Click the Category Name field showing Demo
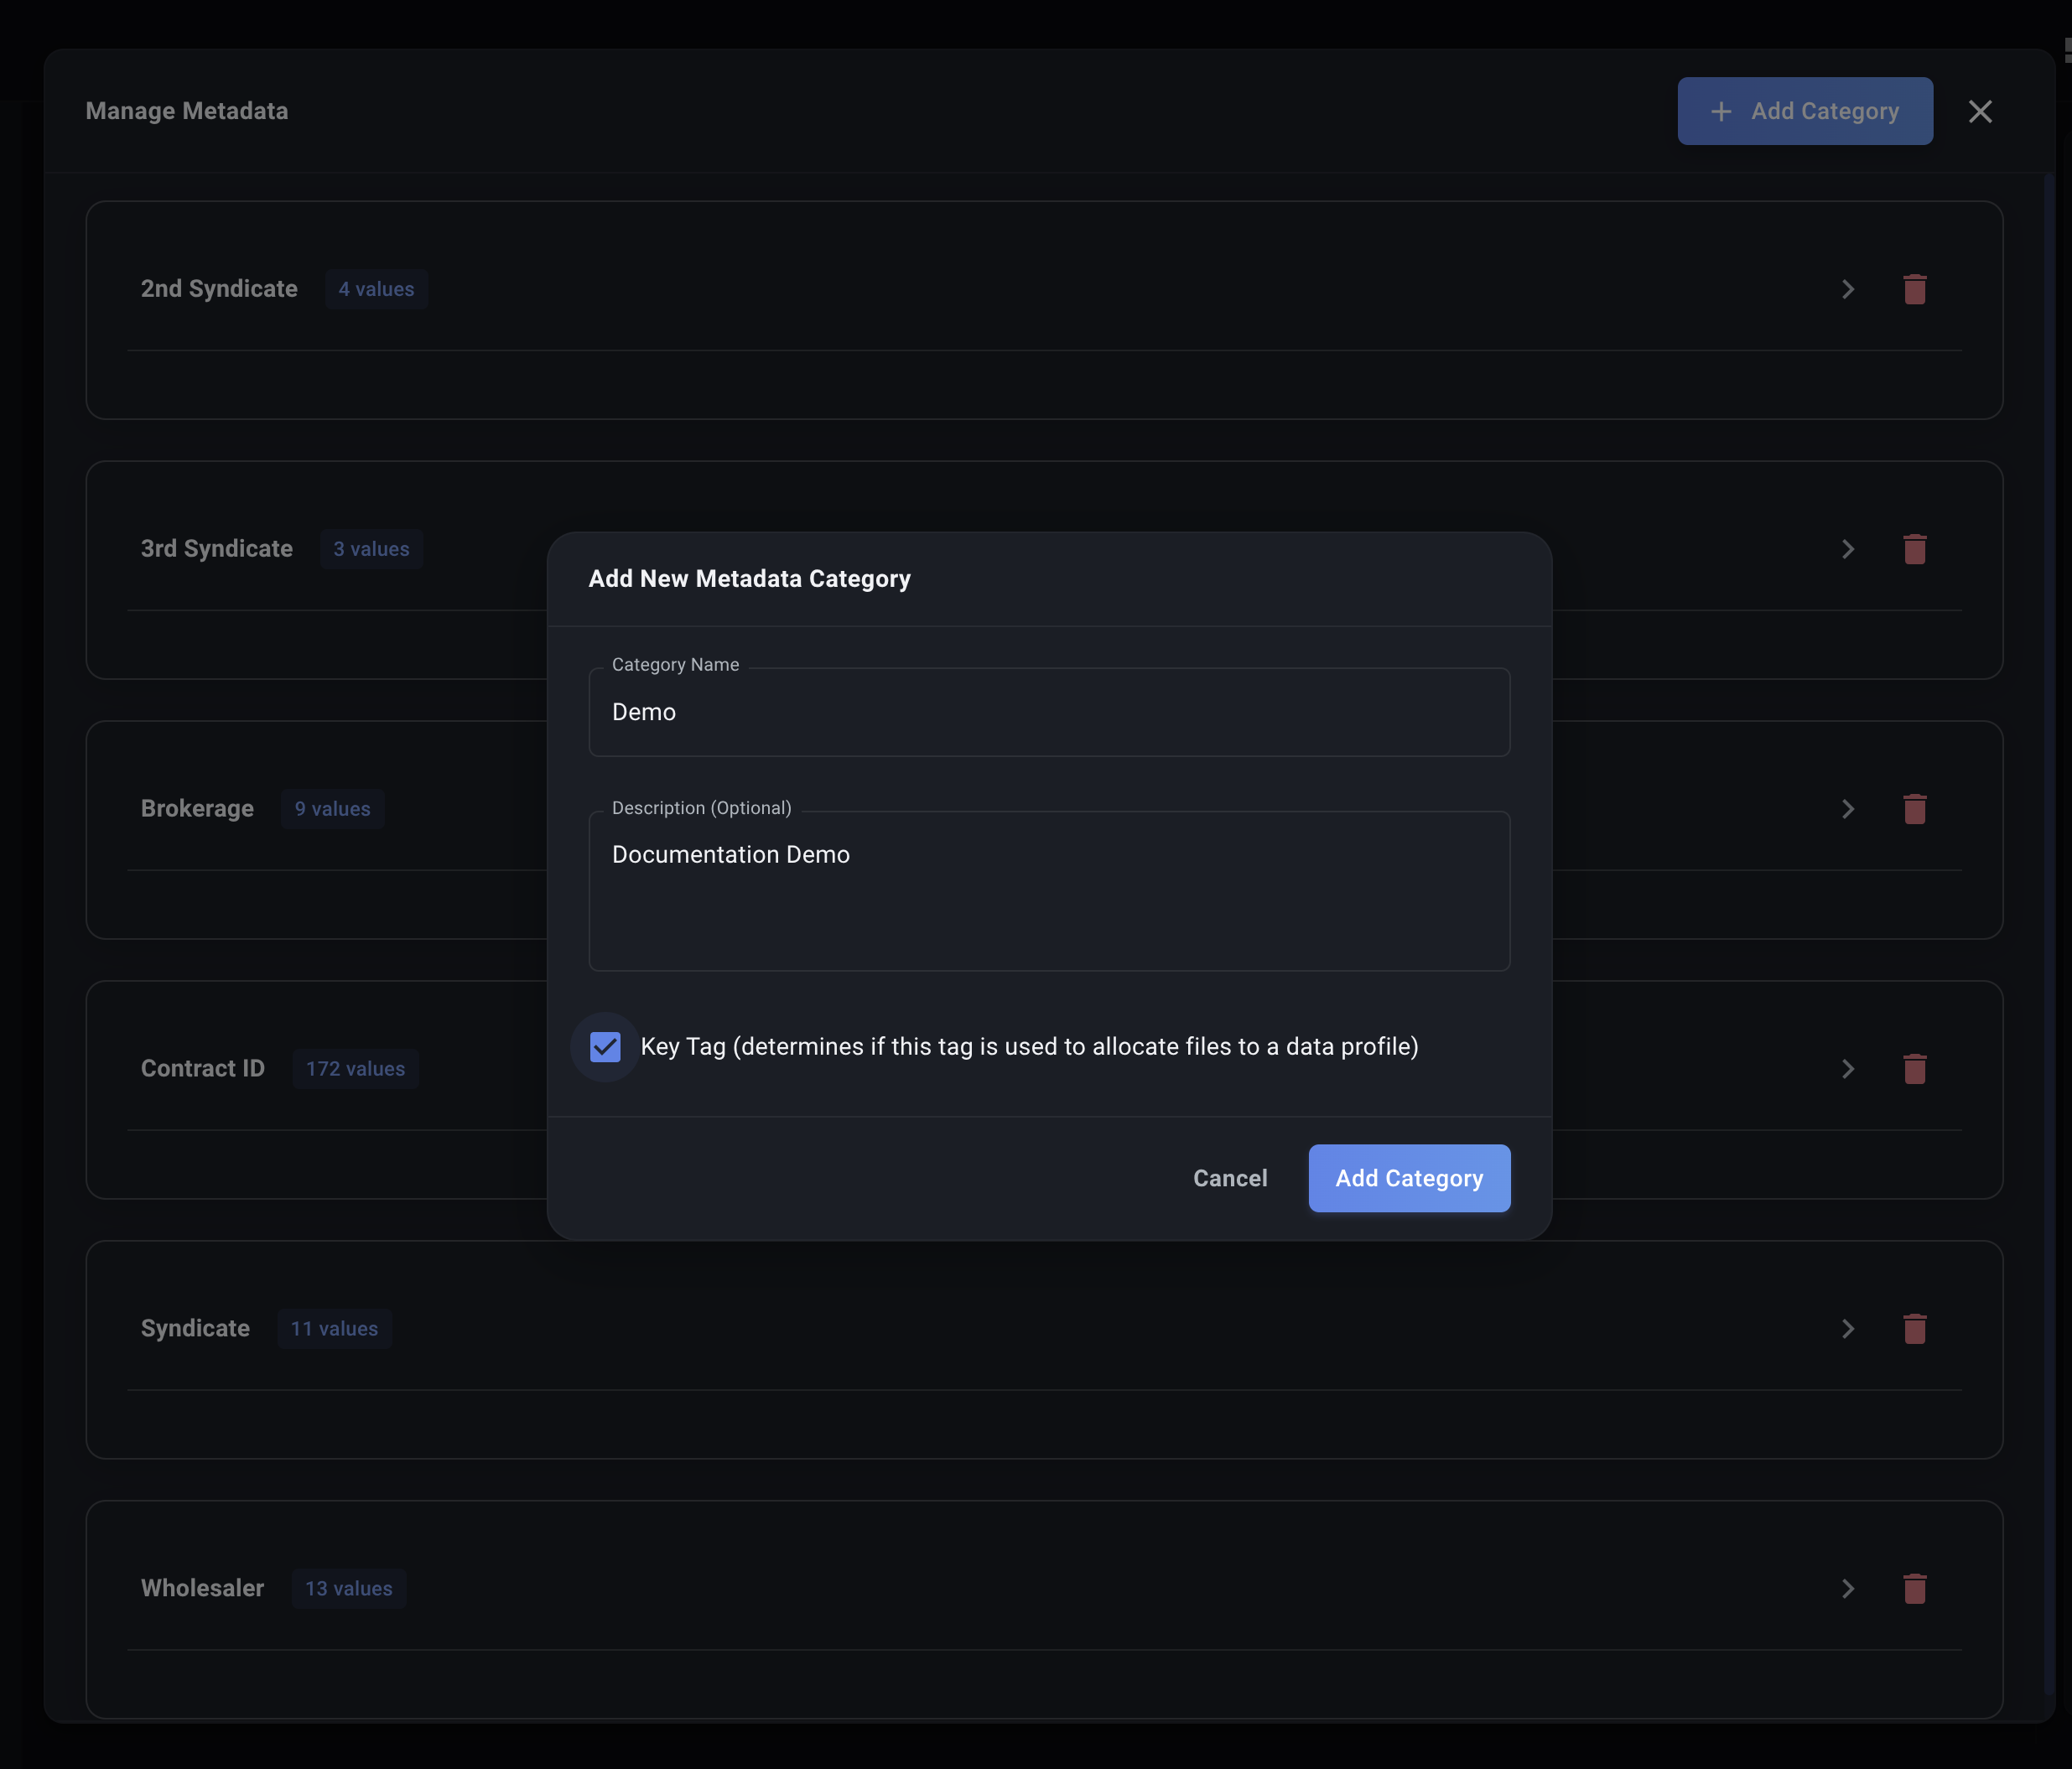2072x1769 pixels. pos(1048,712)
